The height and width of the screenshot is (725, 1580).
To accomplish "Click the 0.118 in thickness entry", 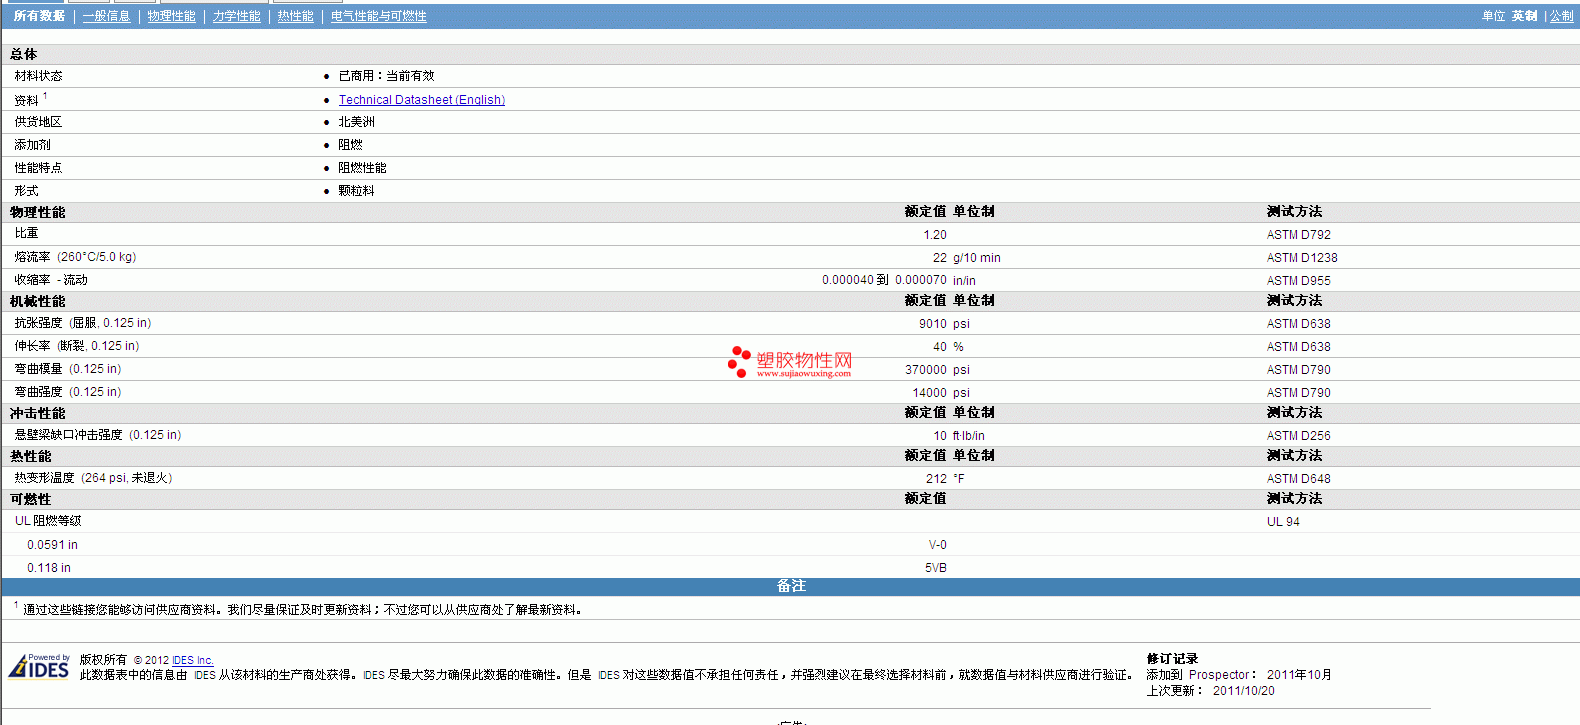I will point(49,568).
